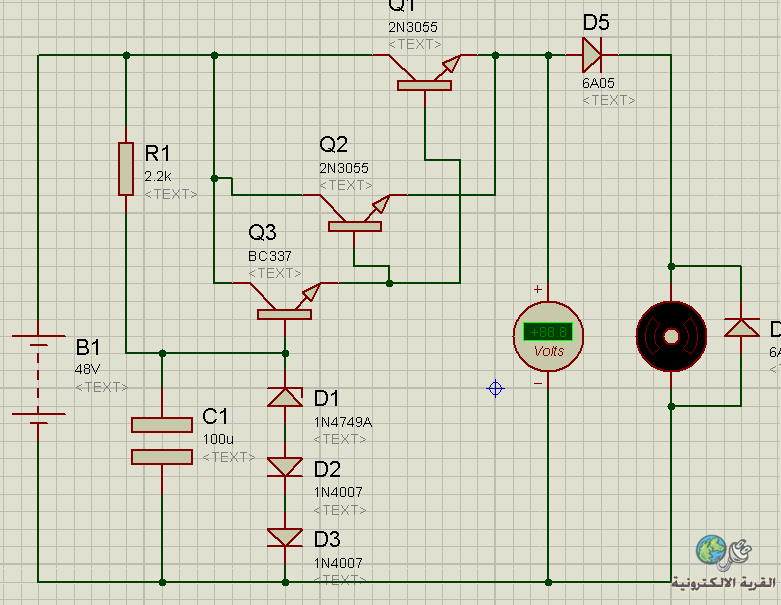Click the 2N3055 text under Q2
This screenshot has width=781, height=605.
coord(344,168)
